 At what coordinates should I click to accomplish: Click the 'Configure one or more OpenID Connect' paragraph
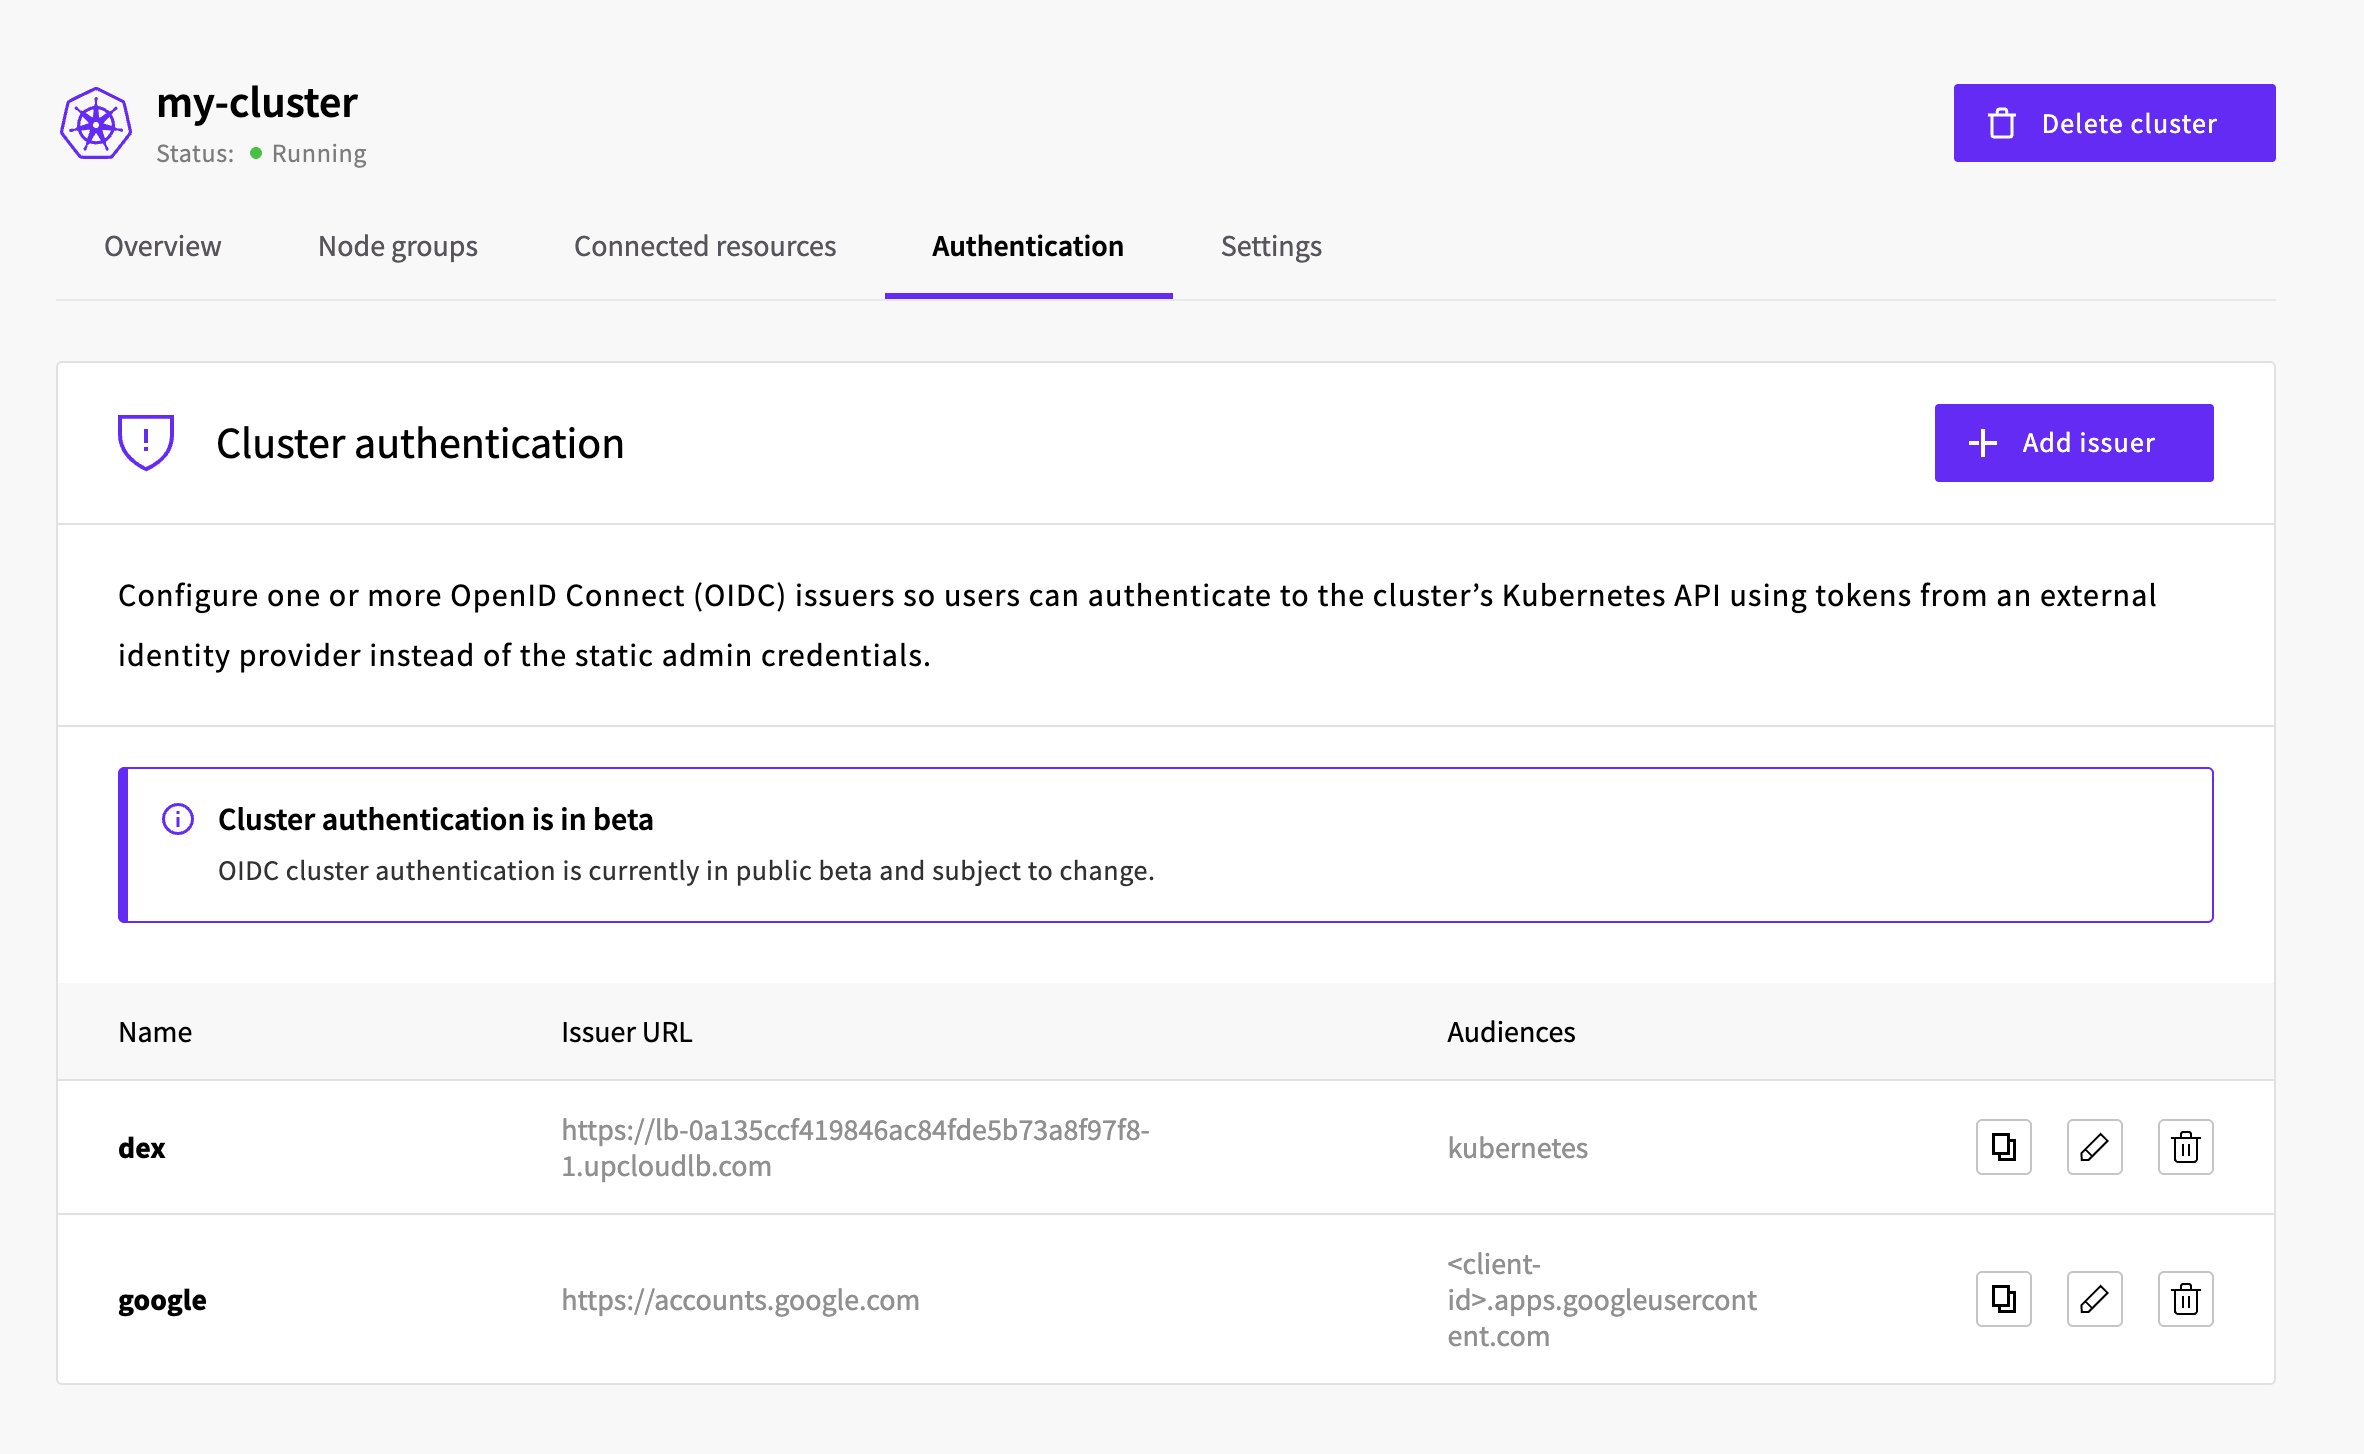pyautogui.click(x=1137, y=625)
